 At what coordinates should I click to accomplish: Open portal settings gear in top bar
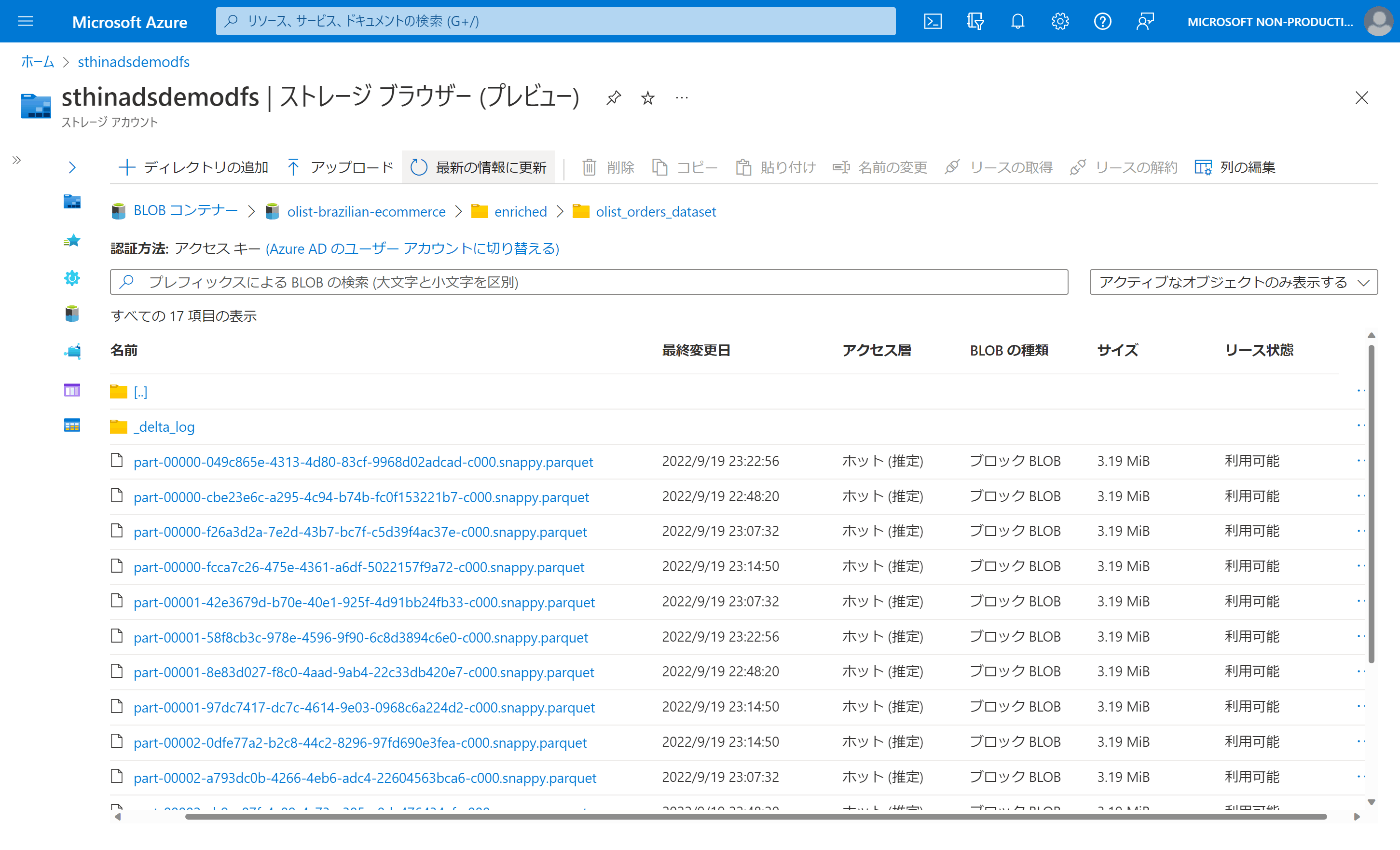coord(1061,21)
